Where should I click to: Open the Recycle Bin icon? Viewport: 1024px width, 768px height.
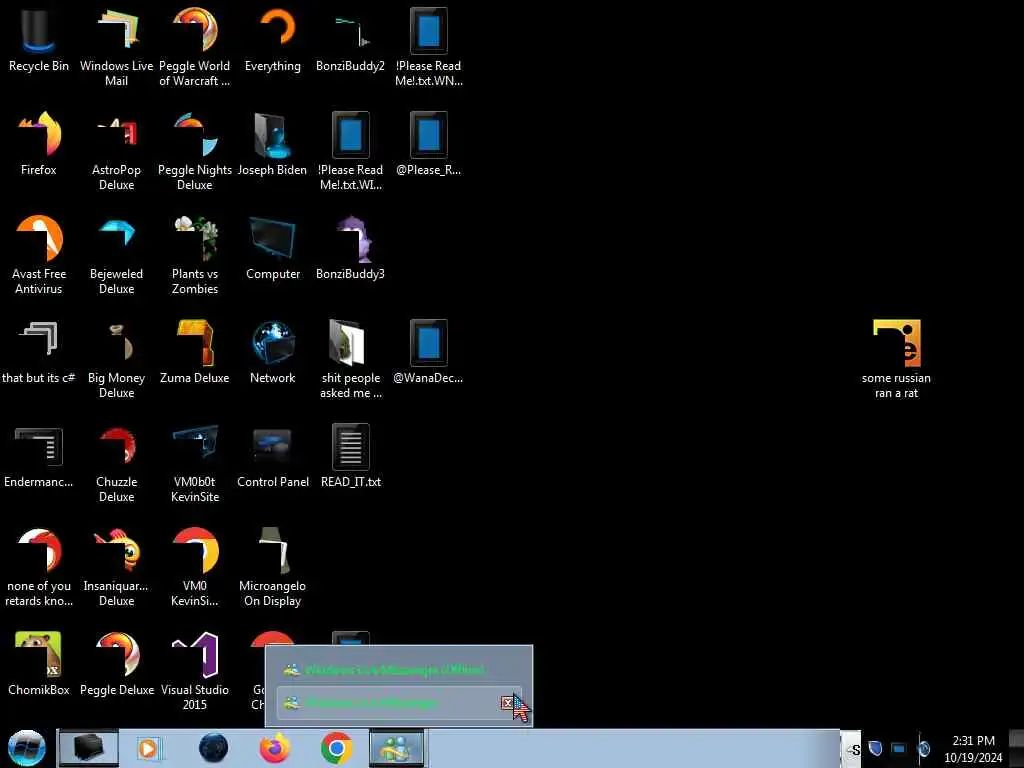(x=39, y=39)
